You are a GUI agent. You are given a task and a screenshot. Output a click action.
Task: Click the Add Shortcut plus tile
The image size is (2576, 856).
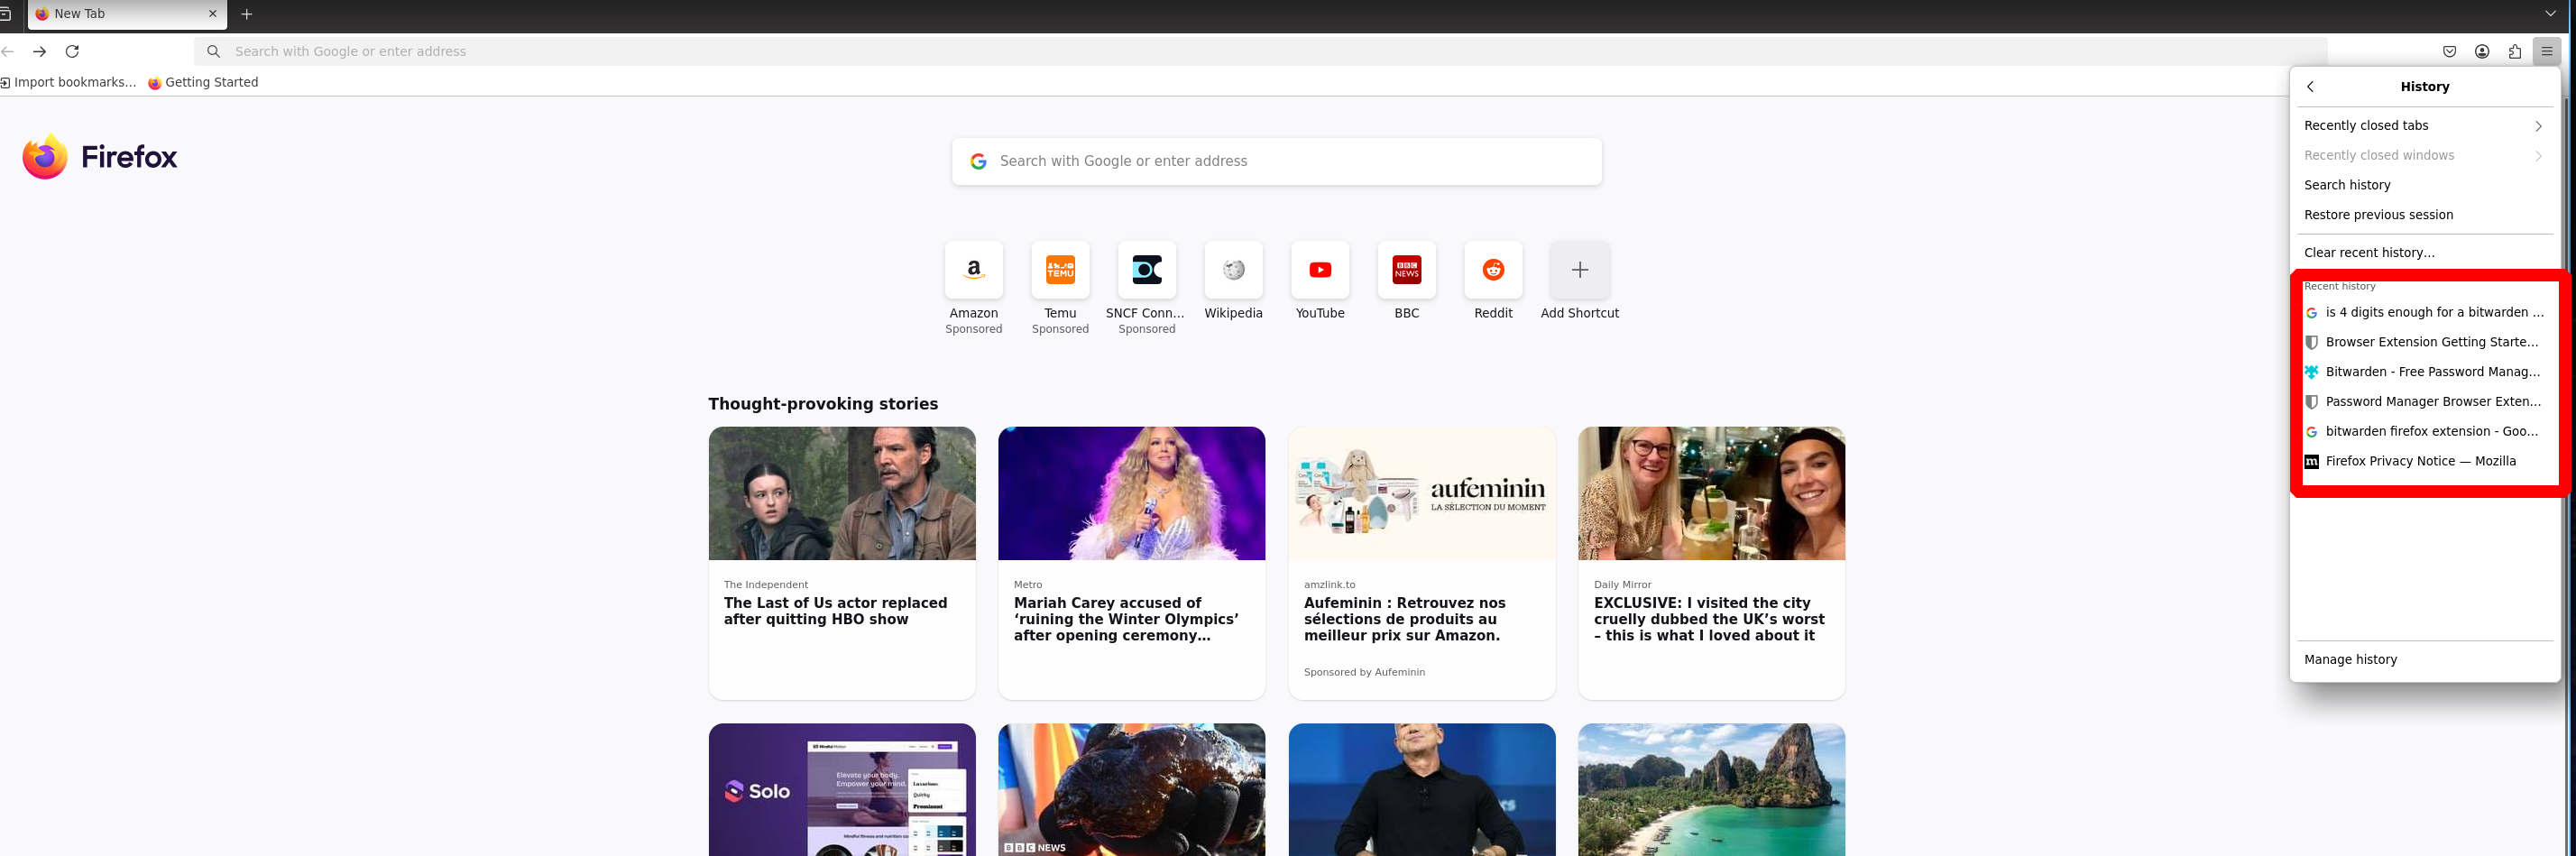click(x=1579, y=270)
